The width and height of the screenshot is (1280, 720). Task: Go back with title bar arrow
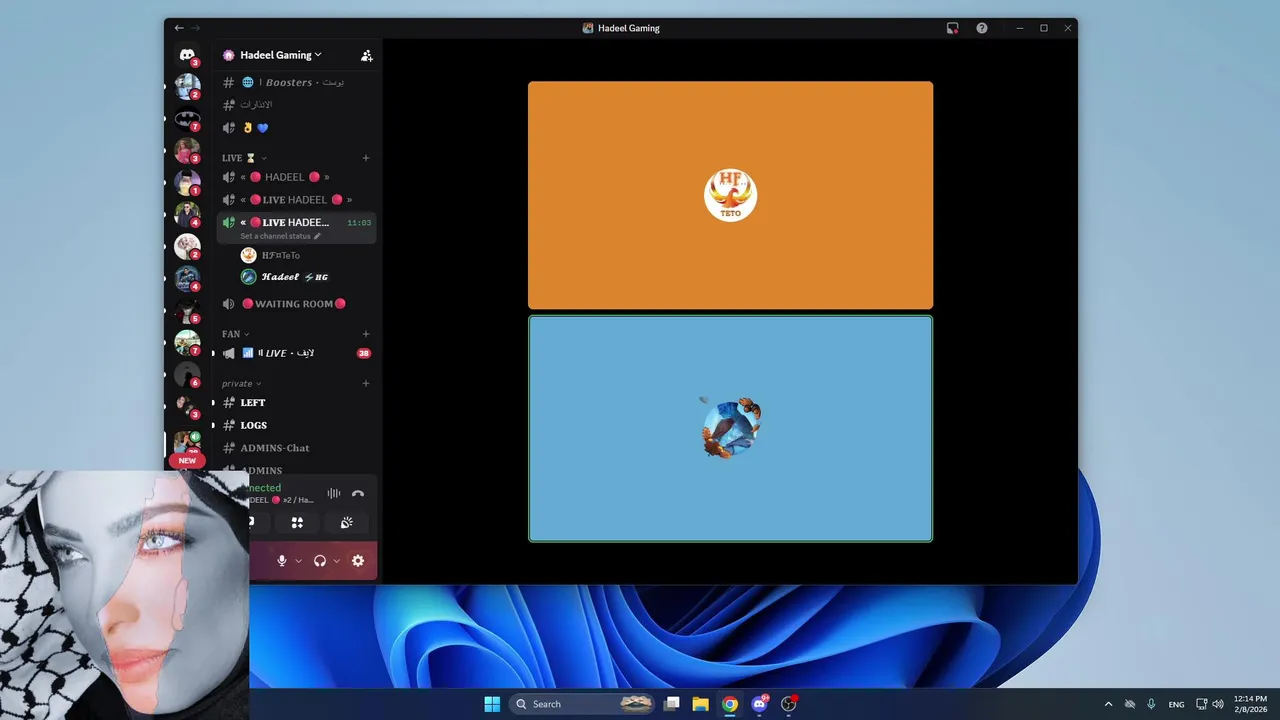pyautogui.click(x=179, y=28)
